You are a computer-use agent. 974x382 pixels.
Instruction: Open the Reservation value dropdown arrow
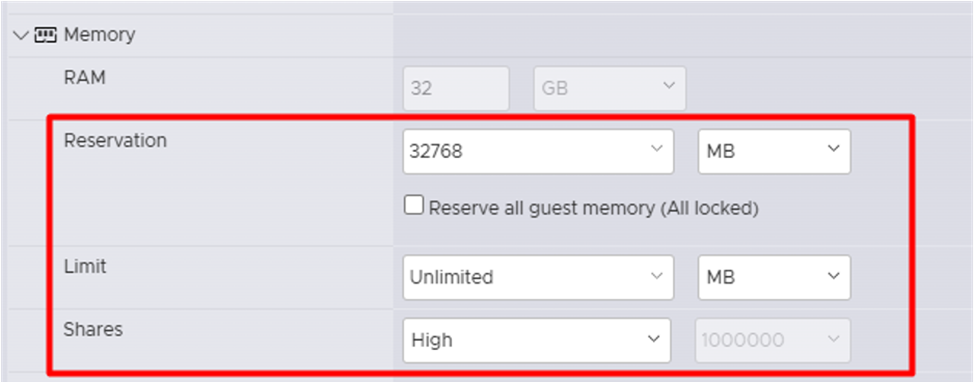click(656, 149)
